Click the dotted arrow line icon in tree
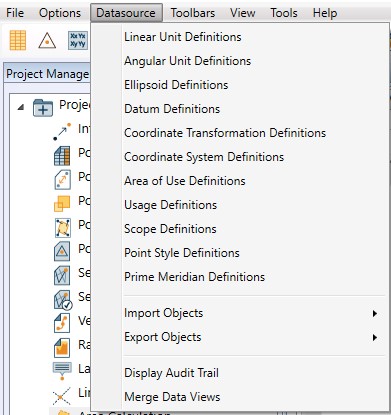 [62, 131]
